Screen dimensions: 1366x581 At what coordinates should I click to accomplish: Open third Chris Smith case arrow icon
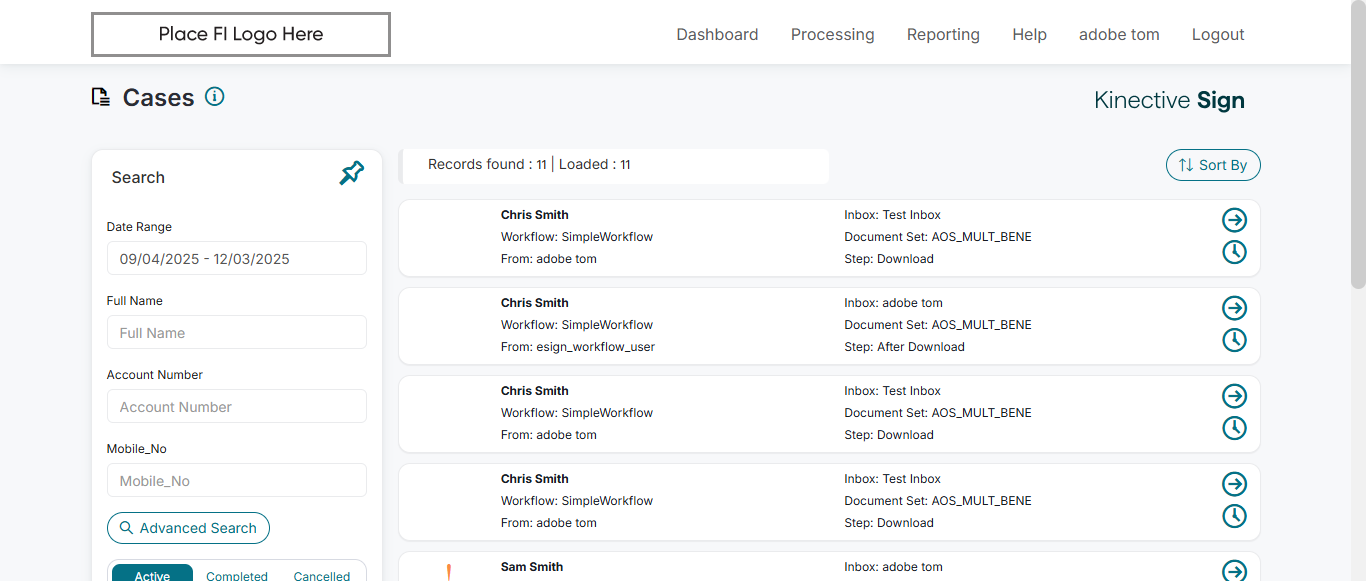click(x=1235, y=396)
